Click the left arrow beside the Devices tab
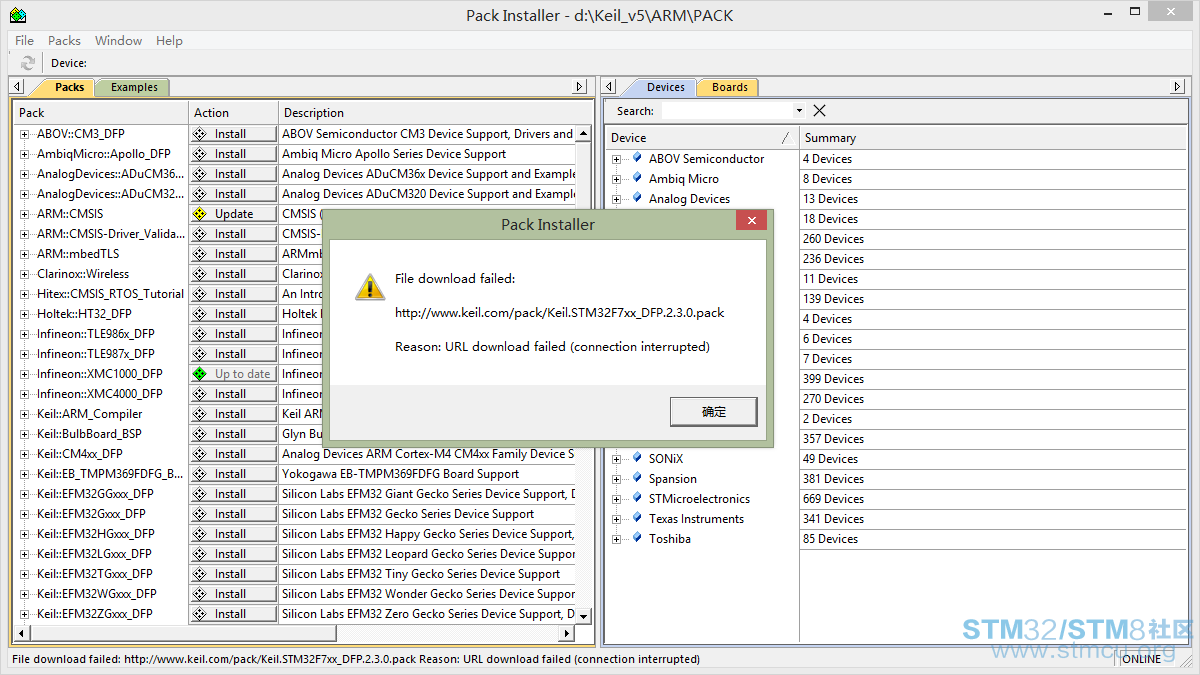 pyautogui.click(x=608, y=87)
